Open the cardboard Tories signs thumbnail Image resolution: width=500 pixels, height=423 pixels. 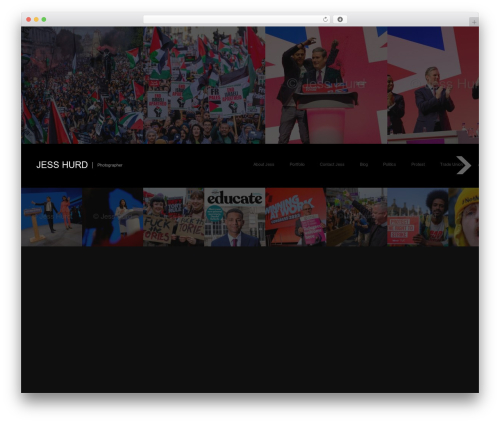click(174, 217)
